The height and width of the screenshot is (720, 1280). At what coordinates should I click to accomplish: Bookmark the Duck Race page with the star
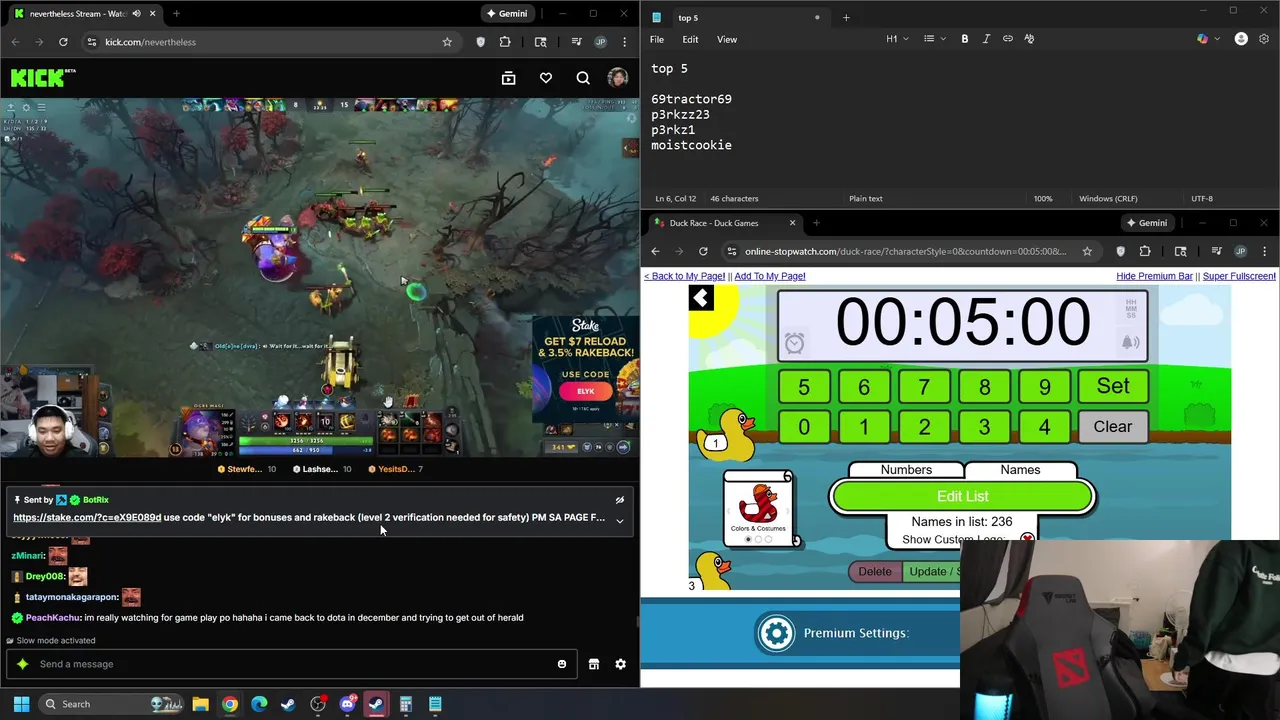1087,251
